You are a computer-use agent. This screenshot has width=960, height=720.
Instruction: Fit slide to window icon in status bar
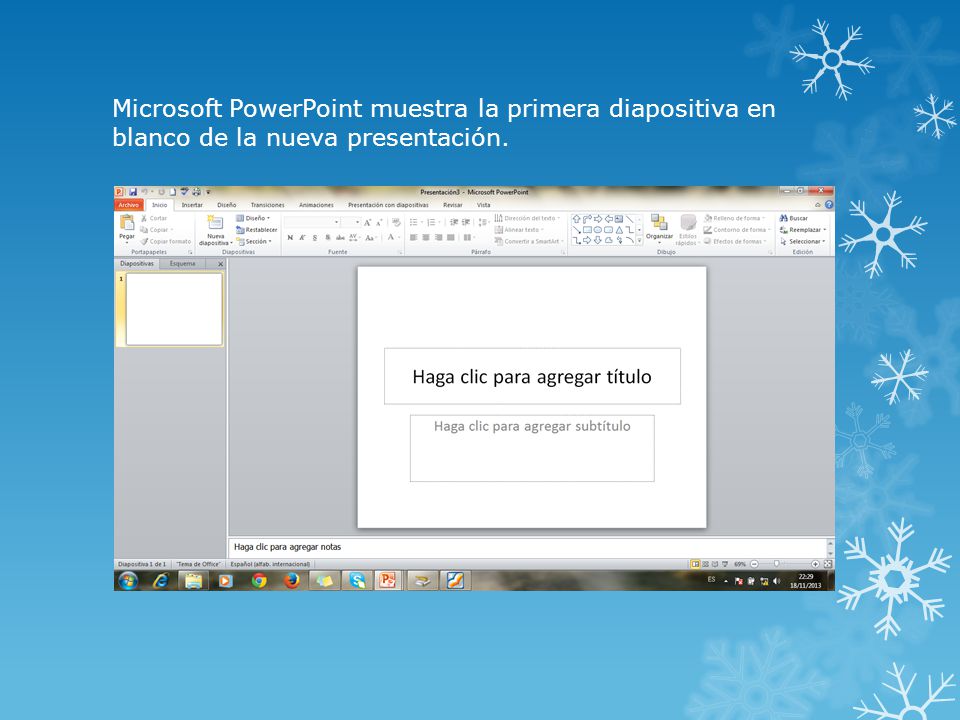[828, 564]
